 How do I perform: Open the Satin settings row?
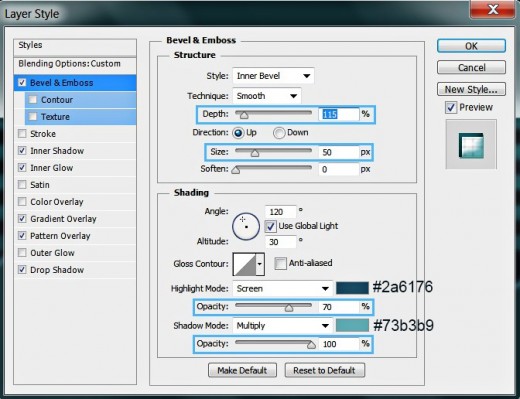75,185
